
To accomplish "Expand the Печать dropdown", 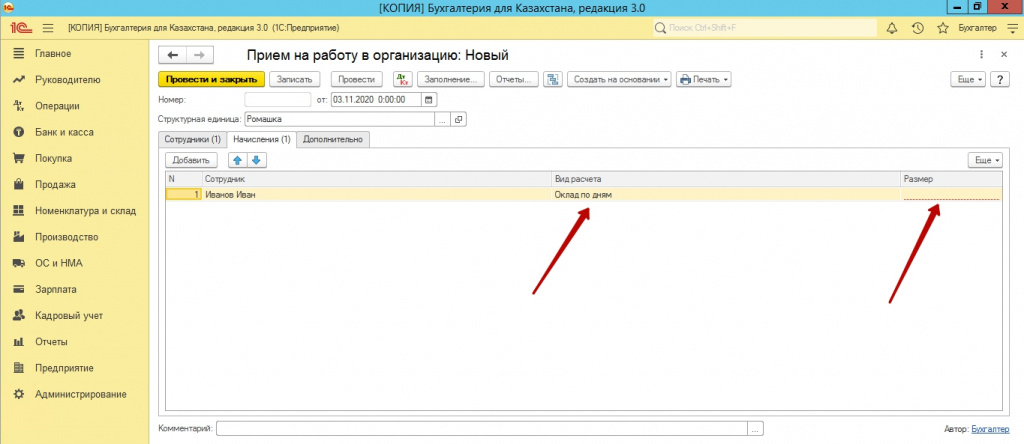I will [703, 80].
